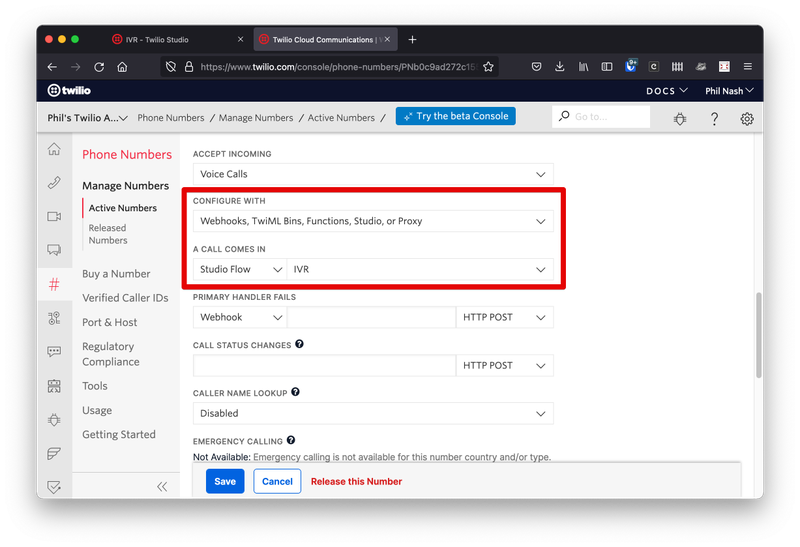Select the Twilio Cloud Communications tab
800x547 pixels.
coord(326,39)
